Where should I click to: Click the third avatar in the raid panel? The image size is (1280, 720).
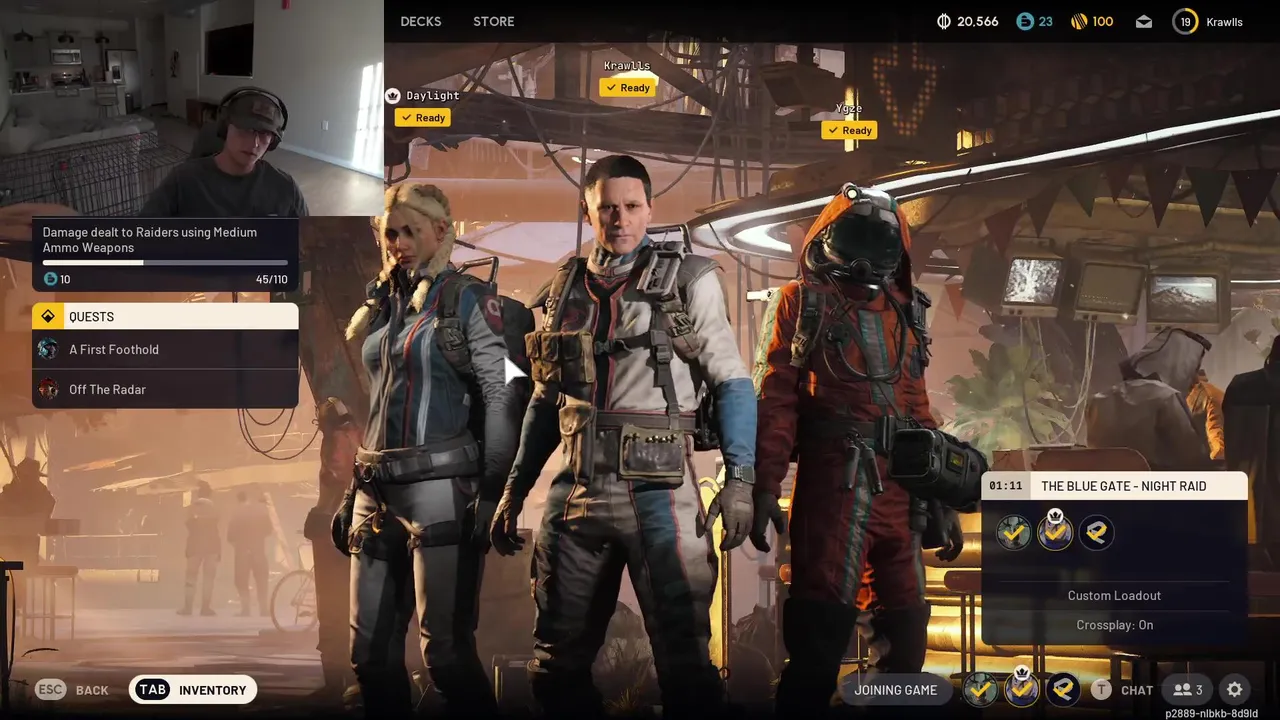tap(1096, 533)
